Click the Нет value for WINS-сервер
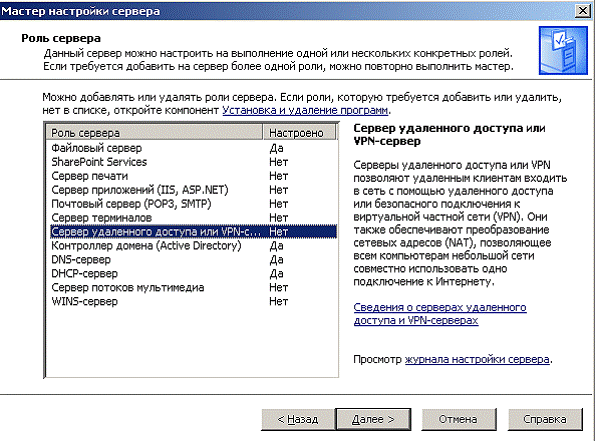Screen dimensions: 595x441 coord(279,301)
